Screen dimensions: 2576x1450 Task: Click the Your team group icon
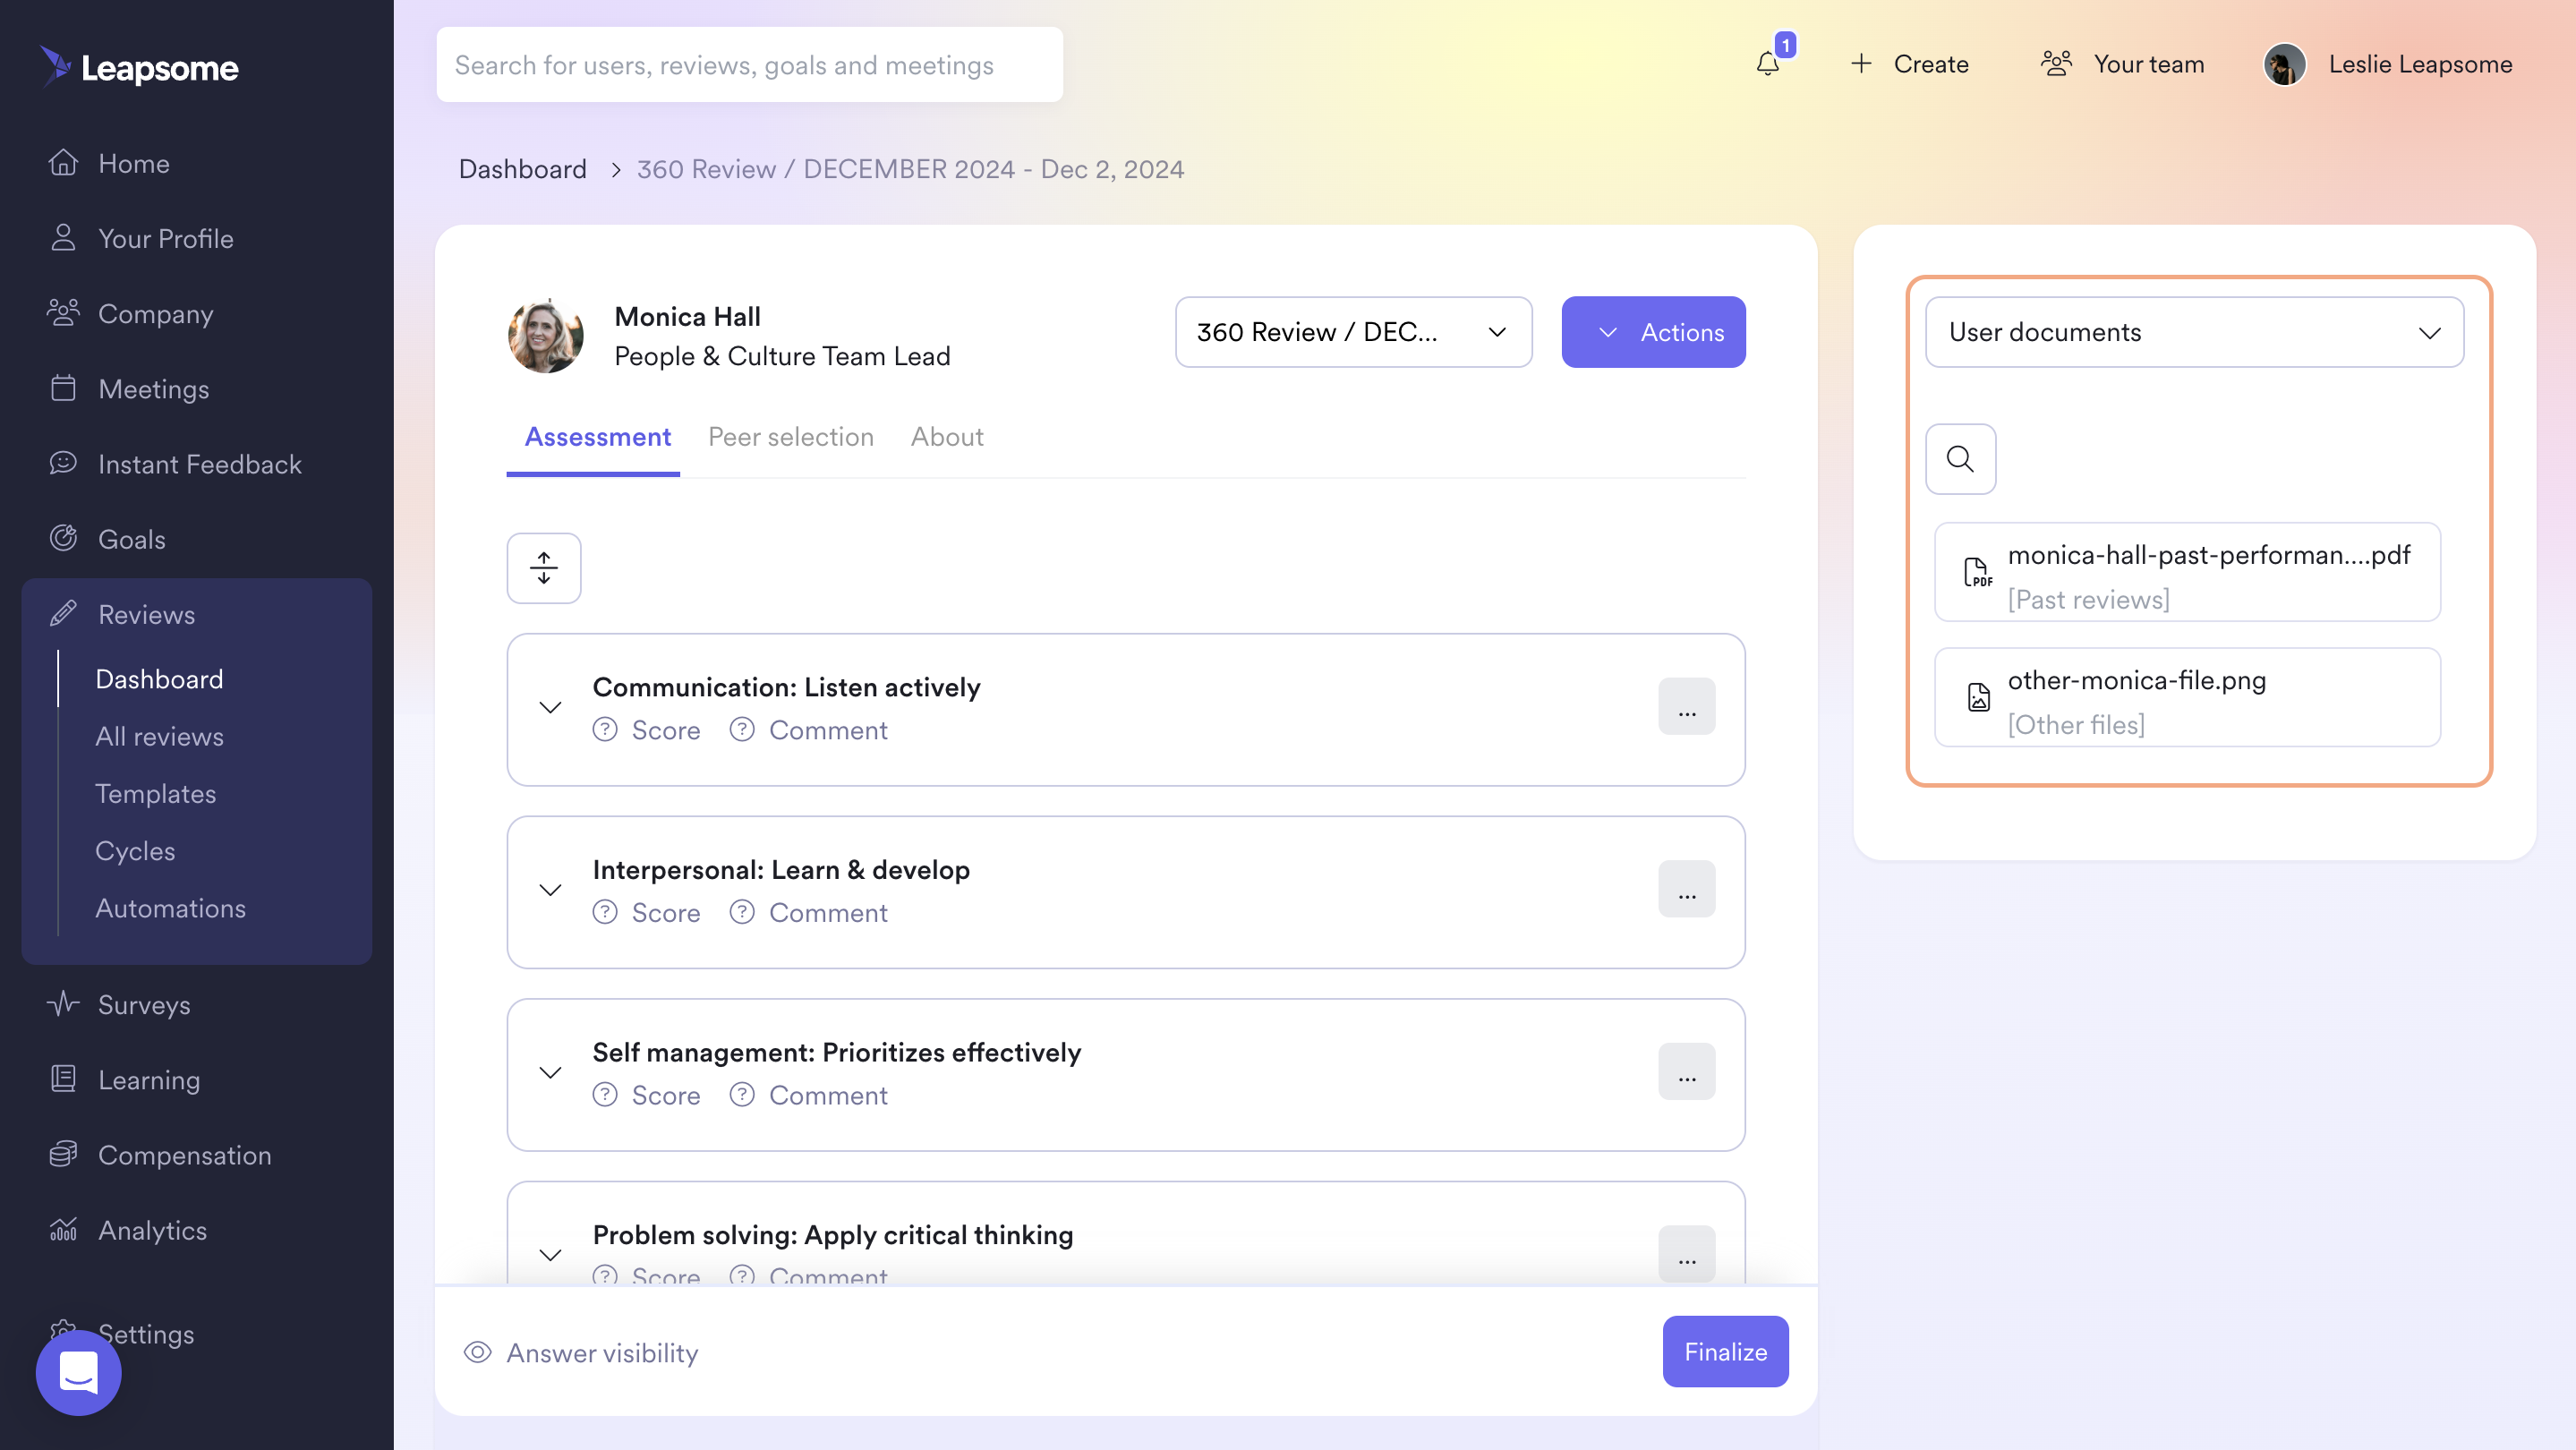point(2056,64)
